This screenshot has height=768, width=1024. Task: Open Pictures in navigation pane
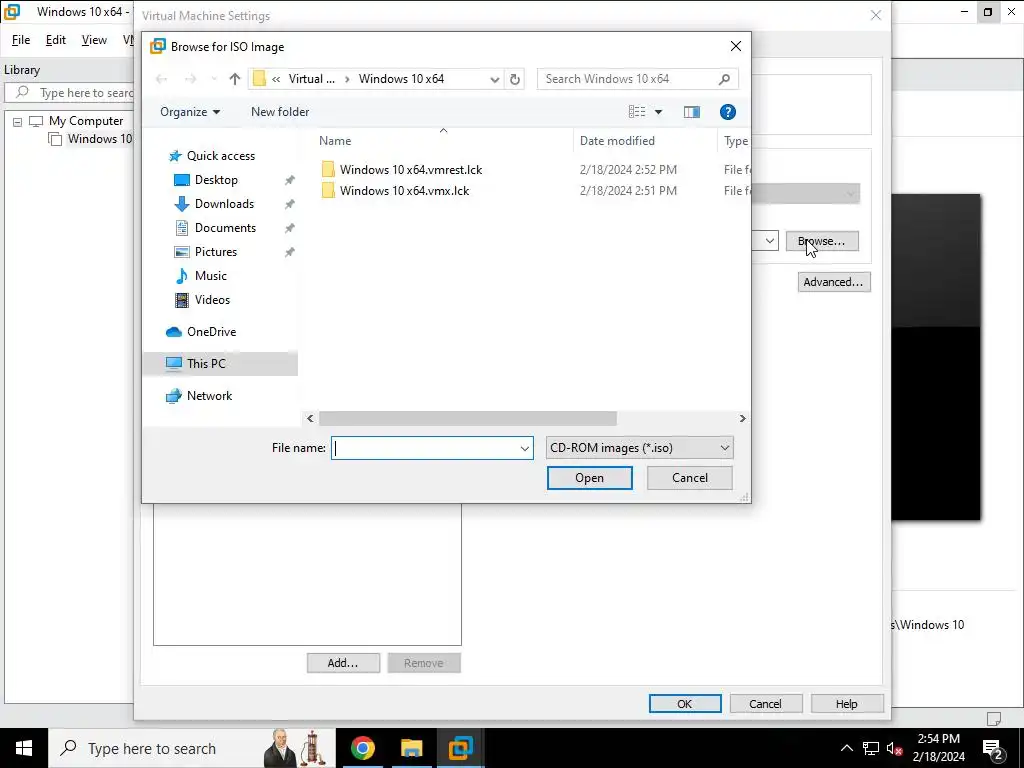click(x=216, y=252)
